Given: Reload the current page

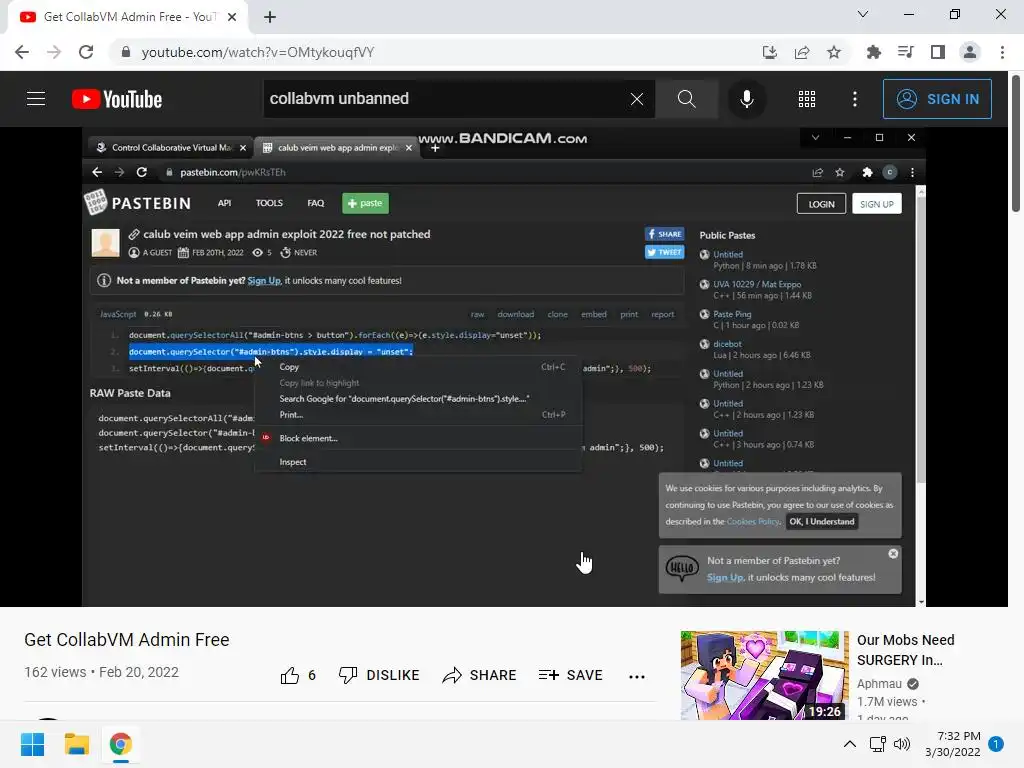Looking at the screenshot, I should tap(86, 52).
